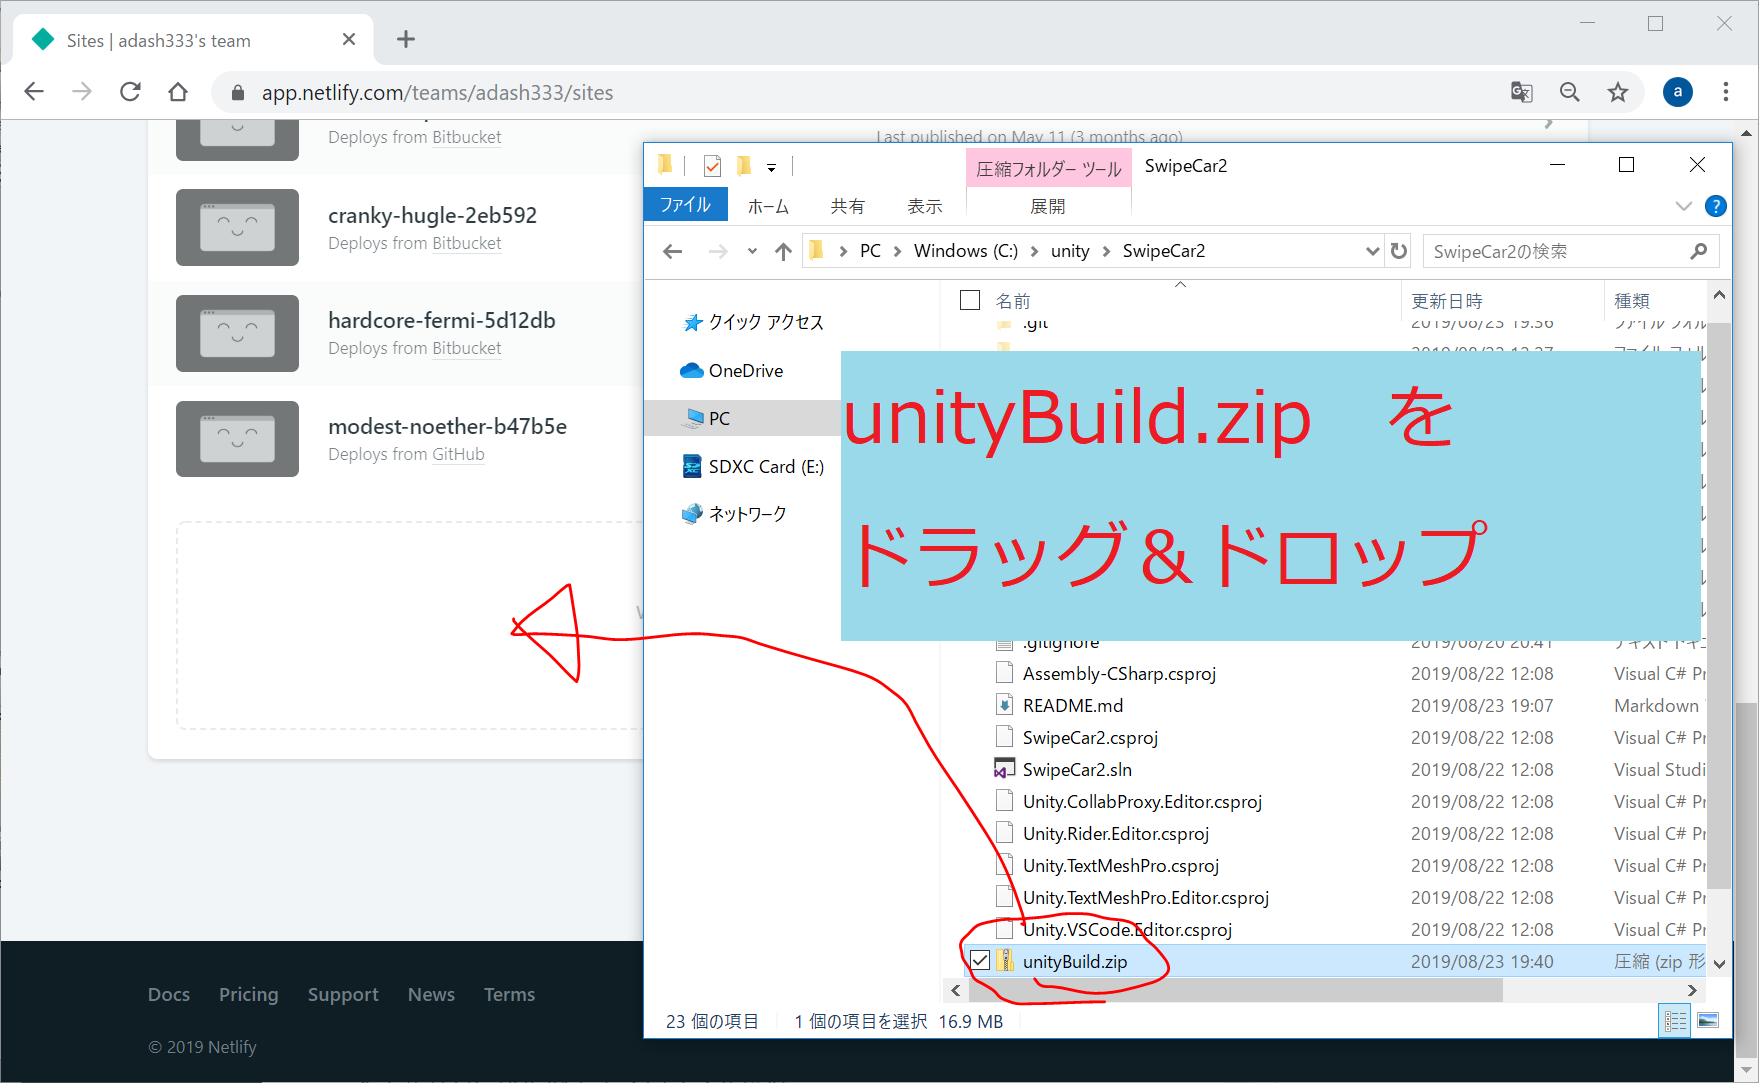Select SDXC Card (E:) in navigation pane

753,467
